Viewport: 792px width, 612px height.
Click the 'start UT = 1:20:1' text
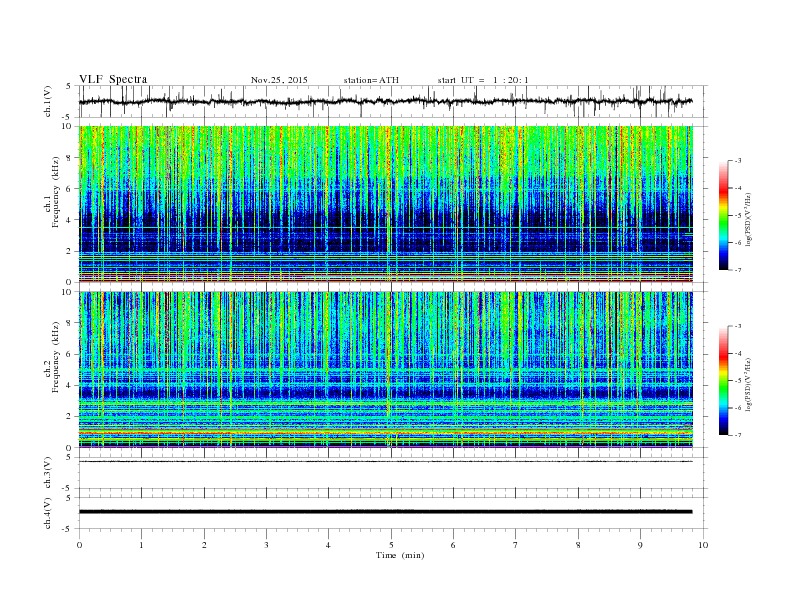pos(483,80)
